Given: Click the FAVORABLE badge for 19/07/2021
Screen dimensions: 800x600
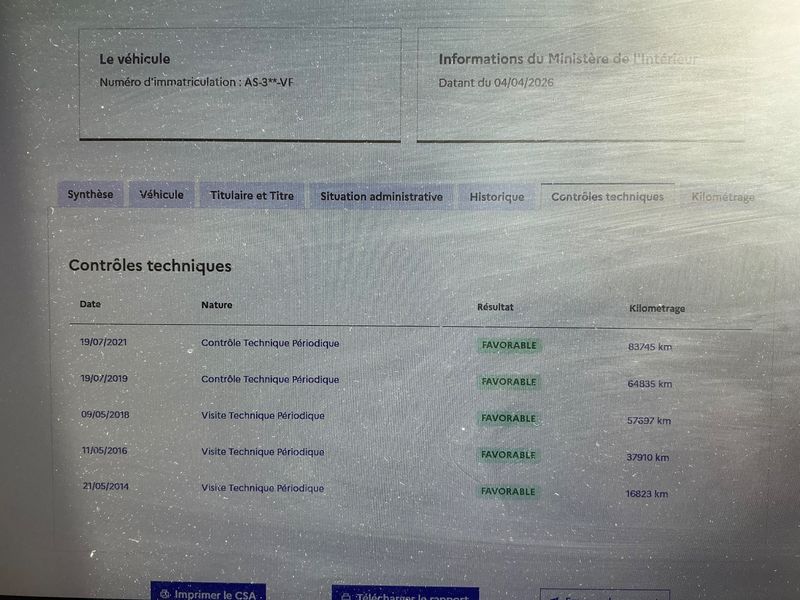Looking at the screenshot, I should click(509, 345).
